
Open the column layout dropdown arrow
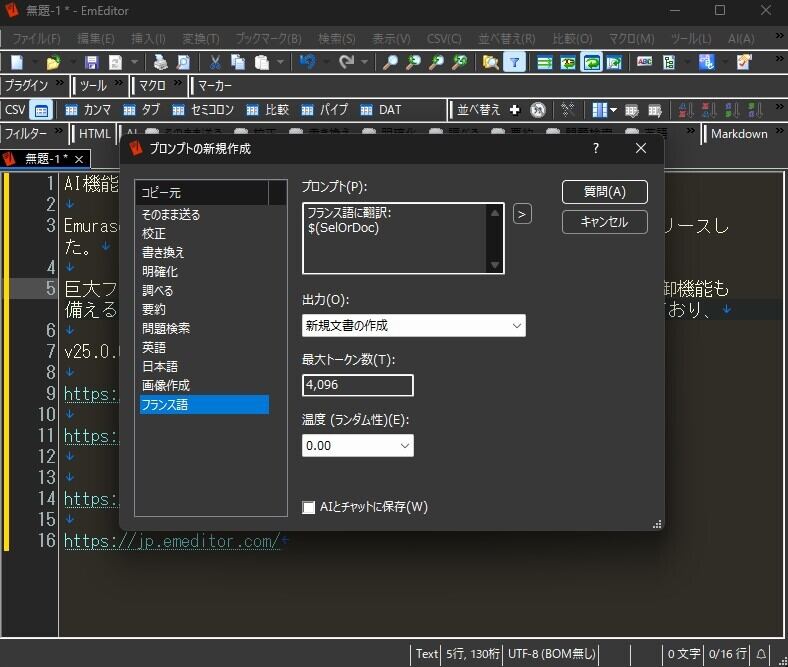(x=613, y=110)
